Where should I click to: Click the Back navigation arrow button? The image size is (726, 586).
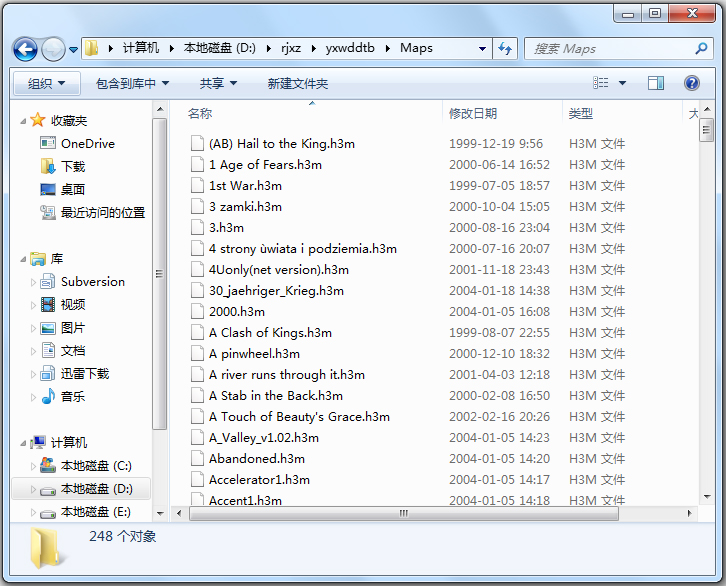(x=26, y=48)
